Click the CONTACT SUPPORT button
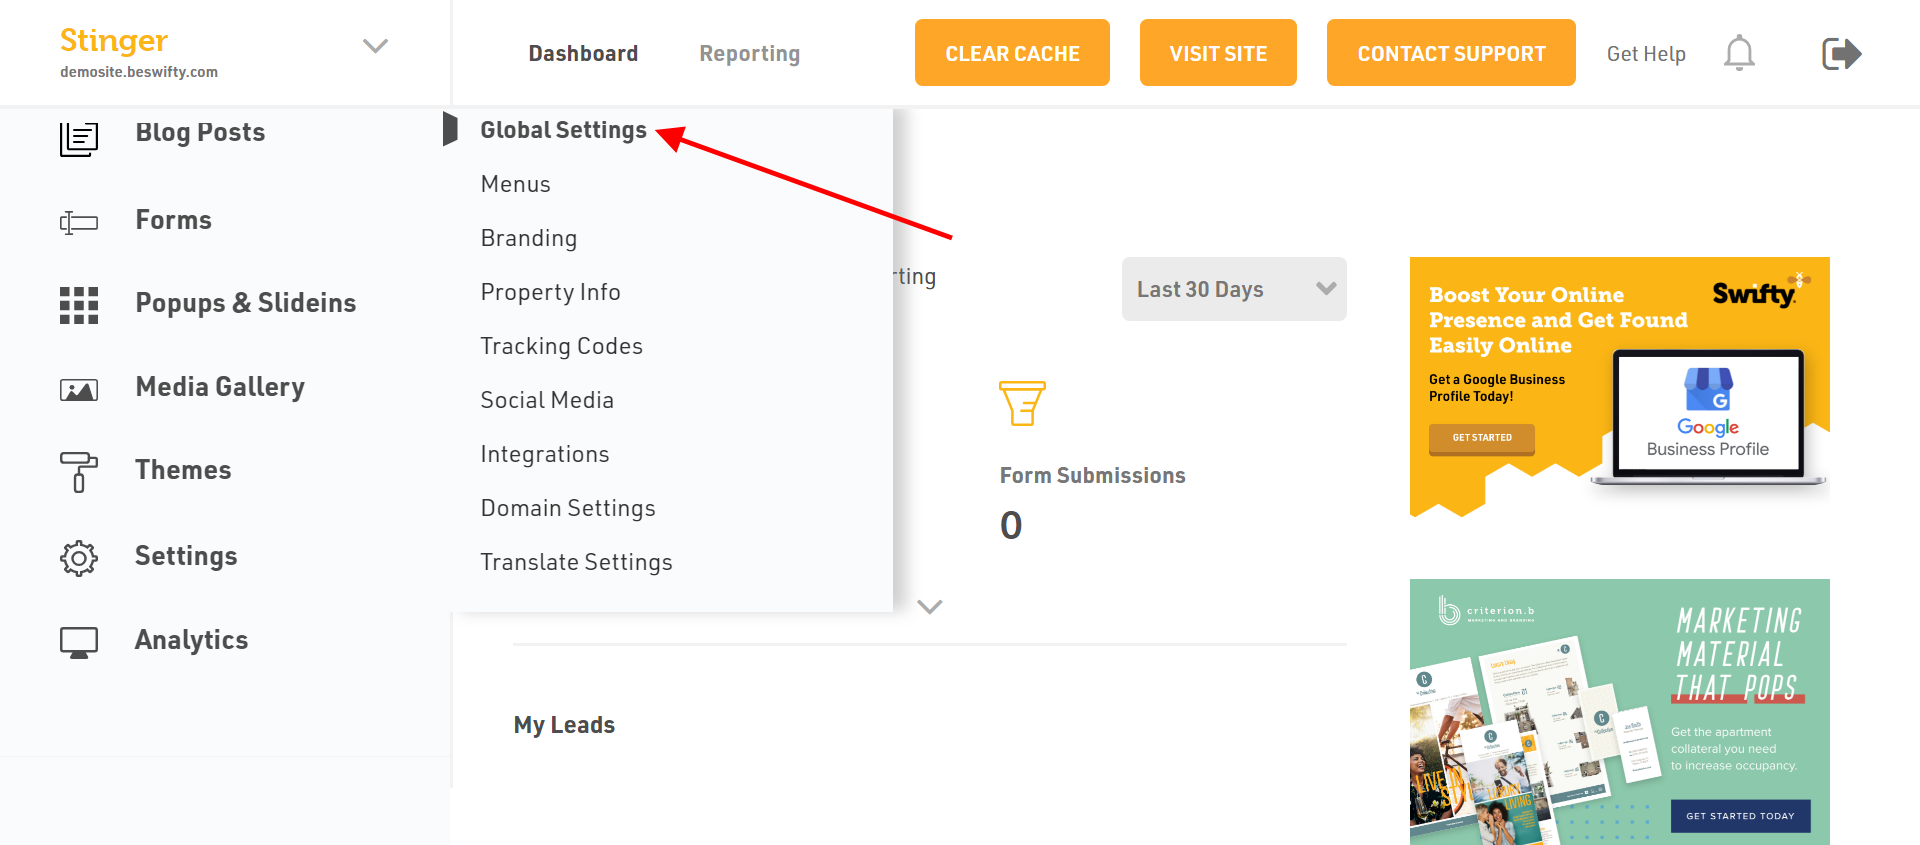Screen dimensions: 1920x845 tap(1451, 53)
